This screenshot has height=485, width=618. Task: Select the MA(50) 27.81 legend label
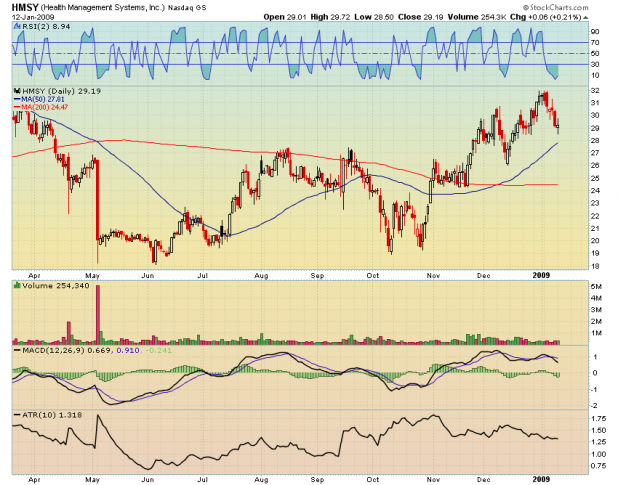pyautogui.click(x=43, y=99)
